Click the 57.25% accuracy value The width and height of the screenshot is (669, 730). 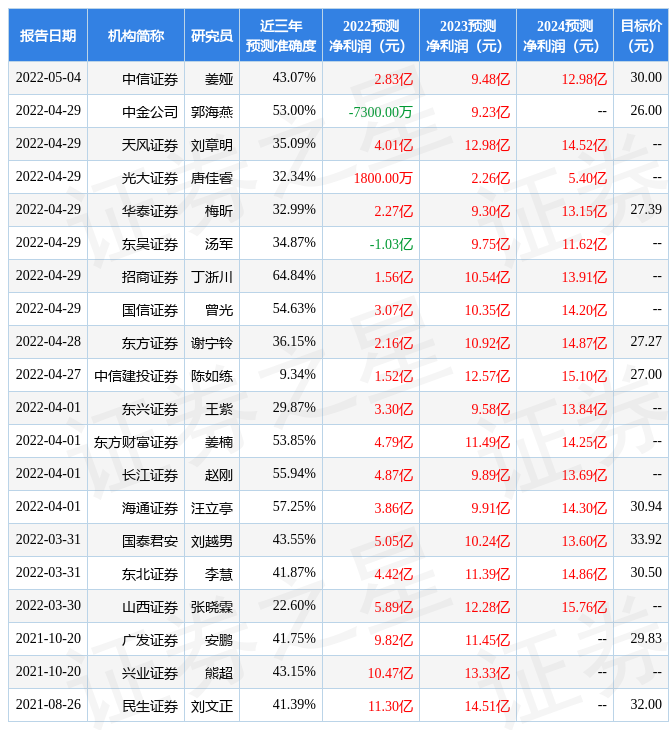point(294,506)
